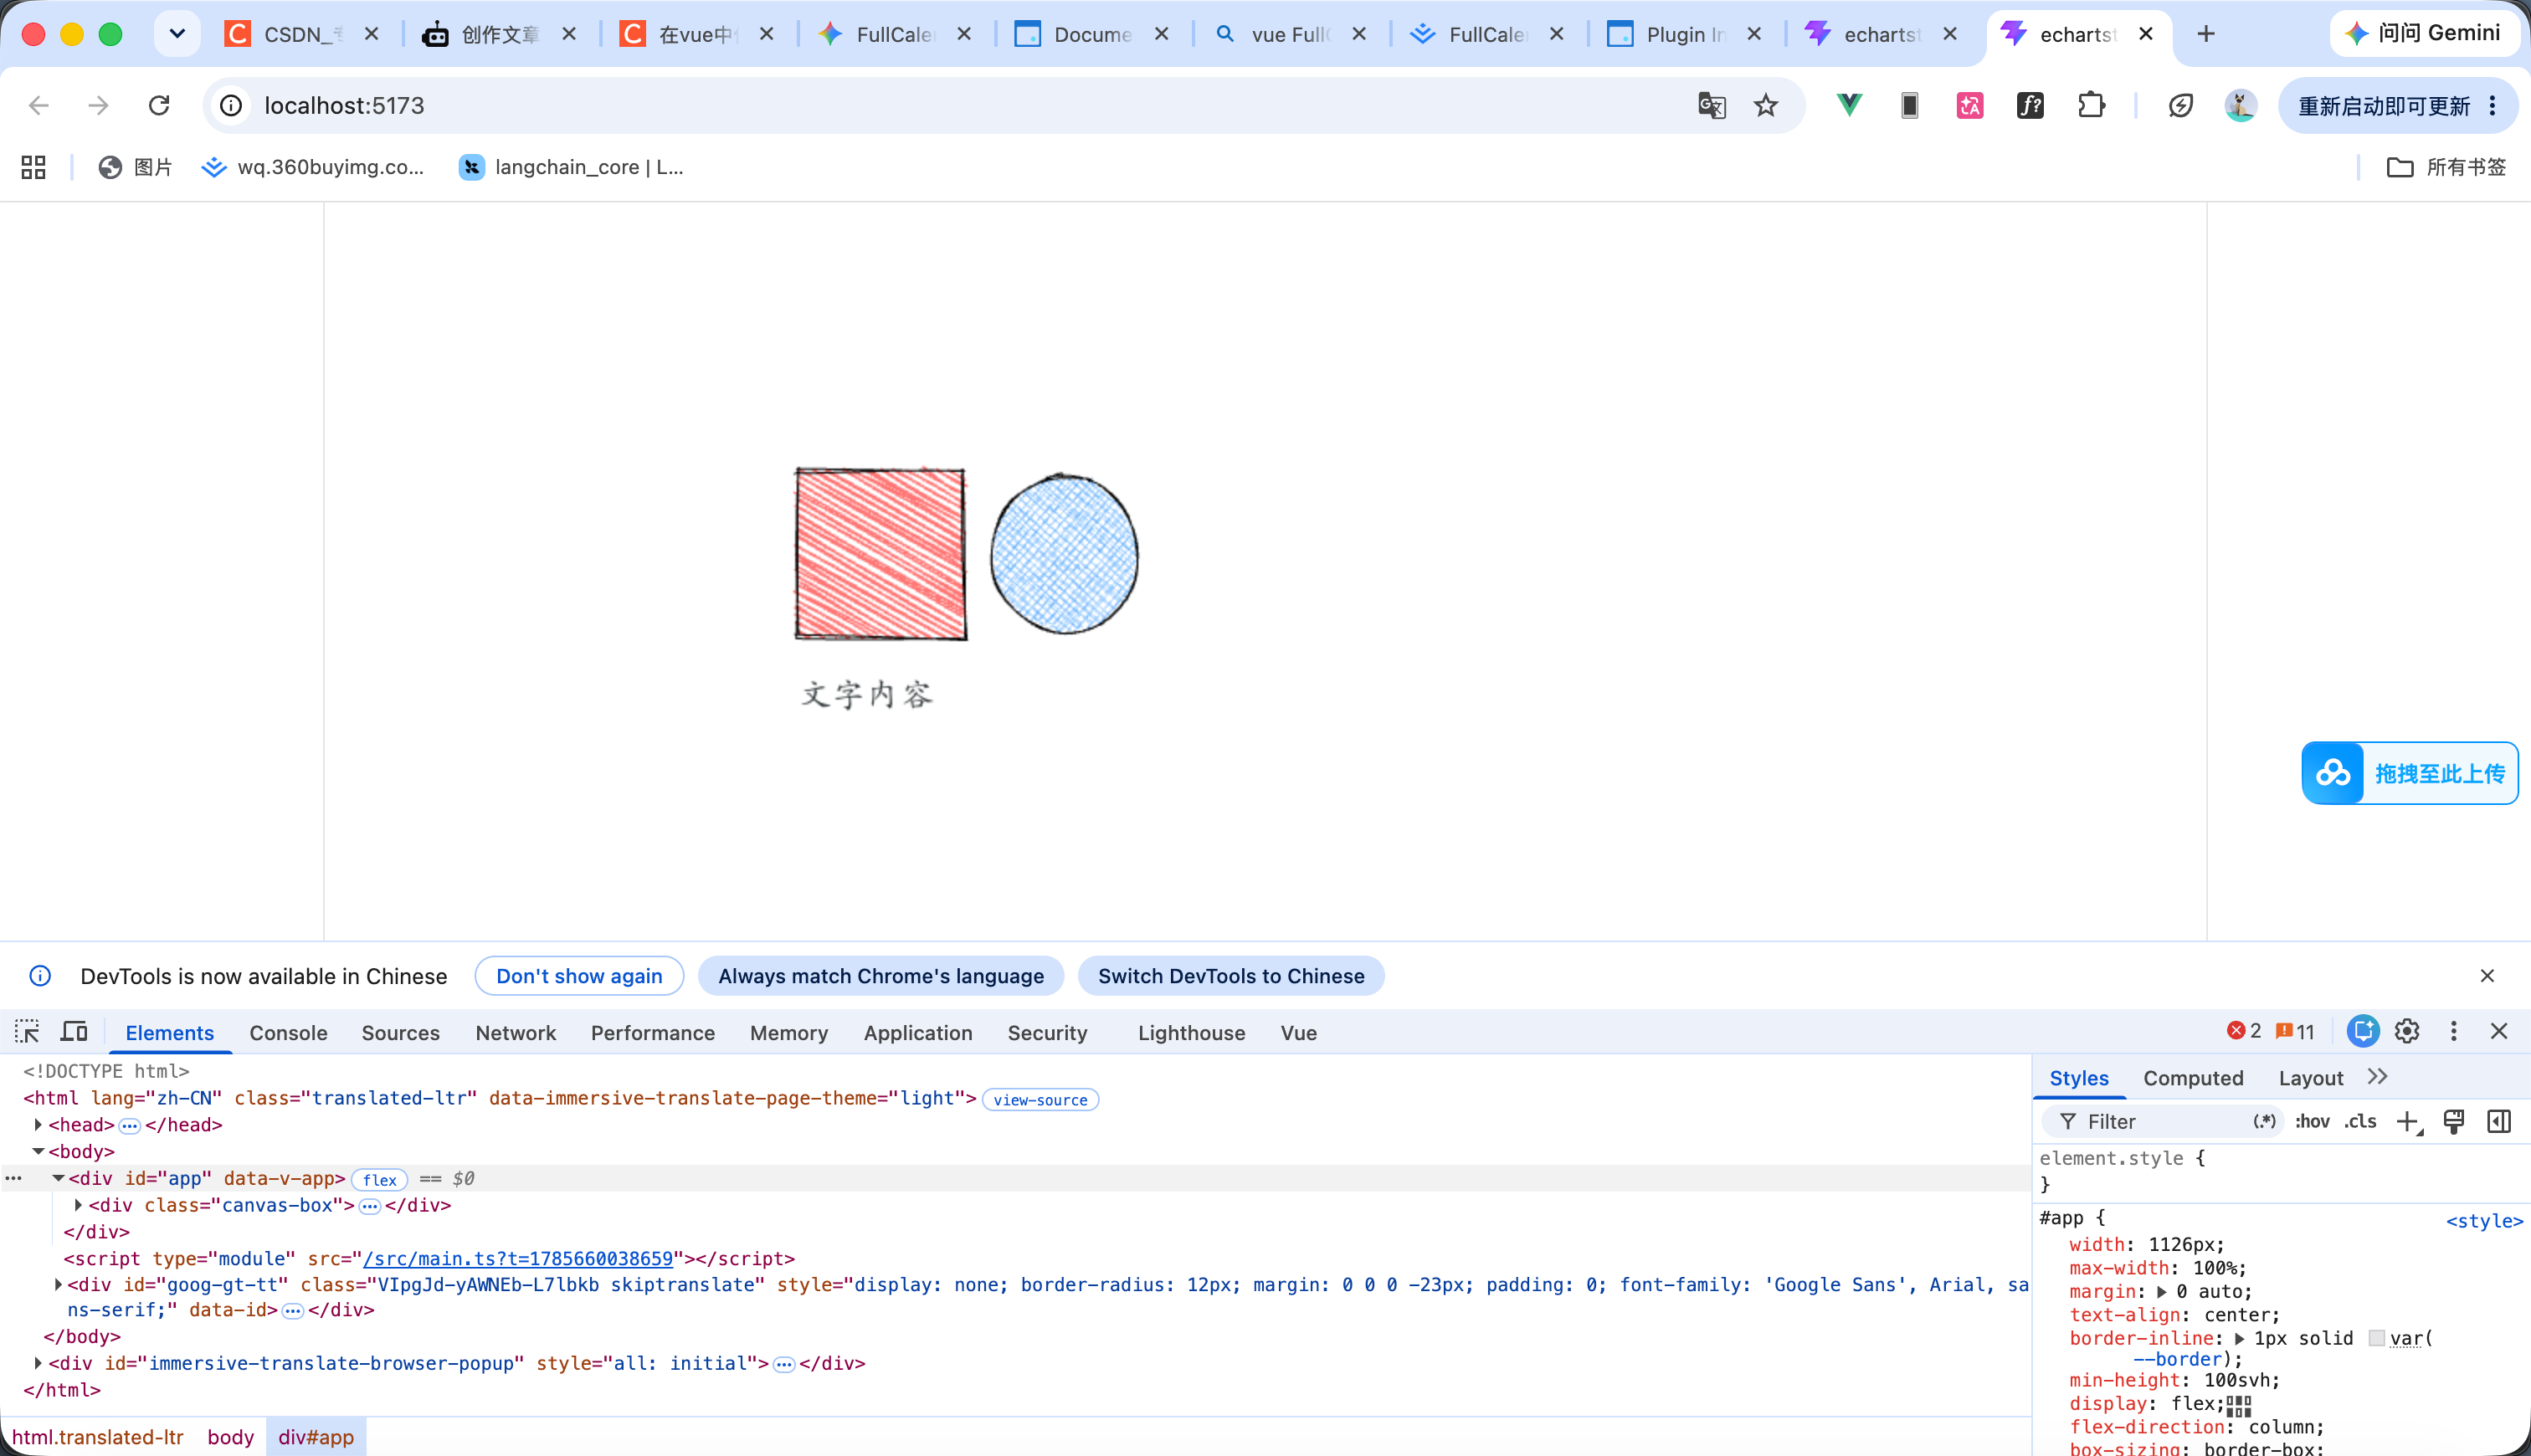2531x1456 pixels.
Task: Switch to the Network tab
Action: click(515, 1033)
